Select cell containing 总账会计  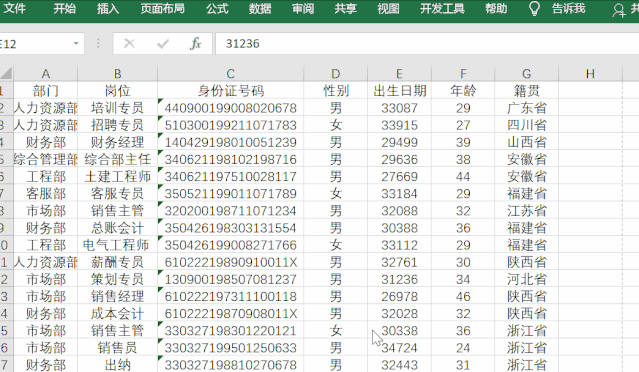[x=117, y=227]
